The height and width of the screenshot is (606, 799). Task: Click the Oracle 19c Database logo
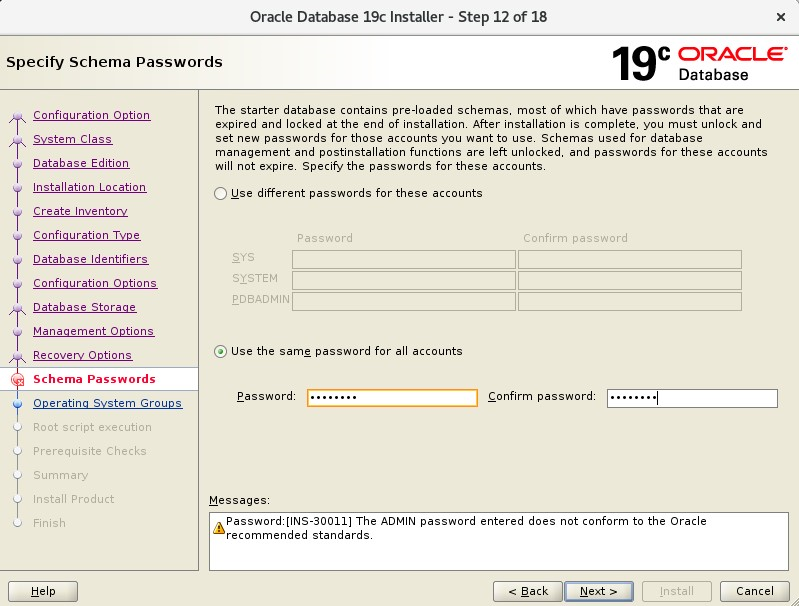pyautogui.click(x=699, y=63)
